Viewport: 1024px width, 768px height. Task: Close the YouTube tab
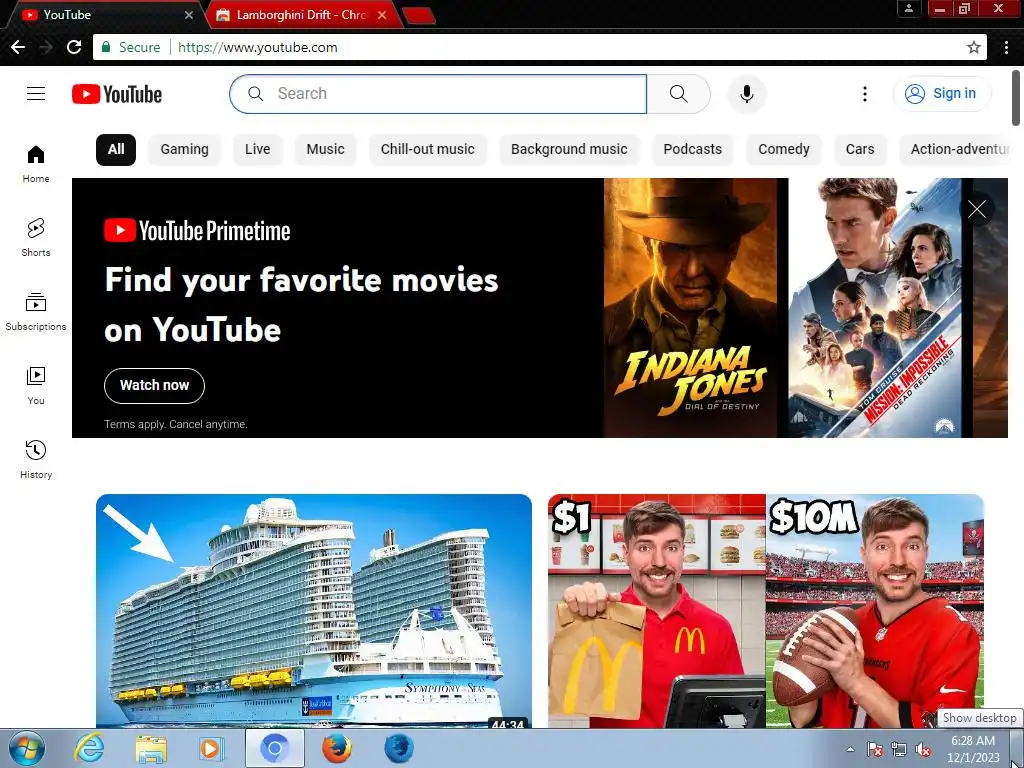(x=189, y=14)
